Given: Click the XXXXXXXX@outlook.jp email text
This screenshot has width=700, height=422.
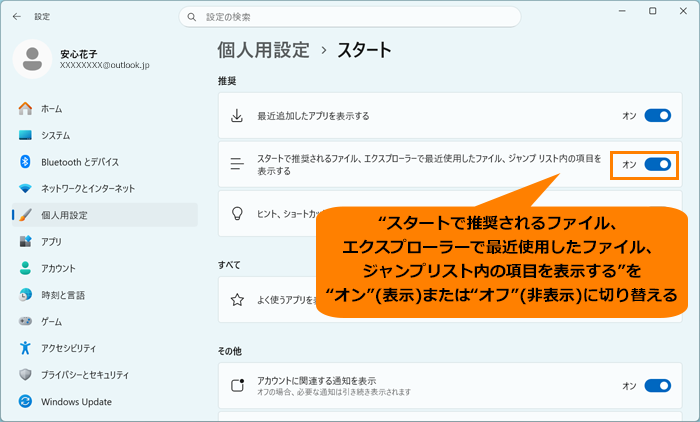Looking at the screenshot, I should (104, 65).
